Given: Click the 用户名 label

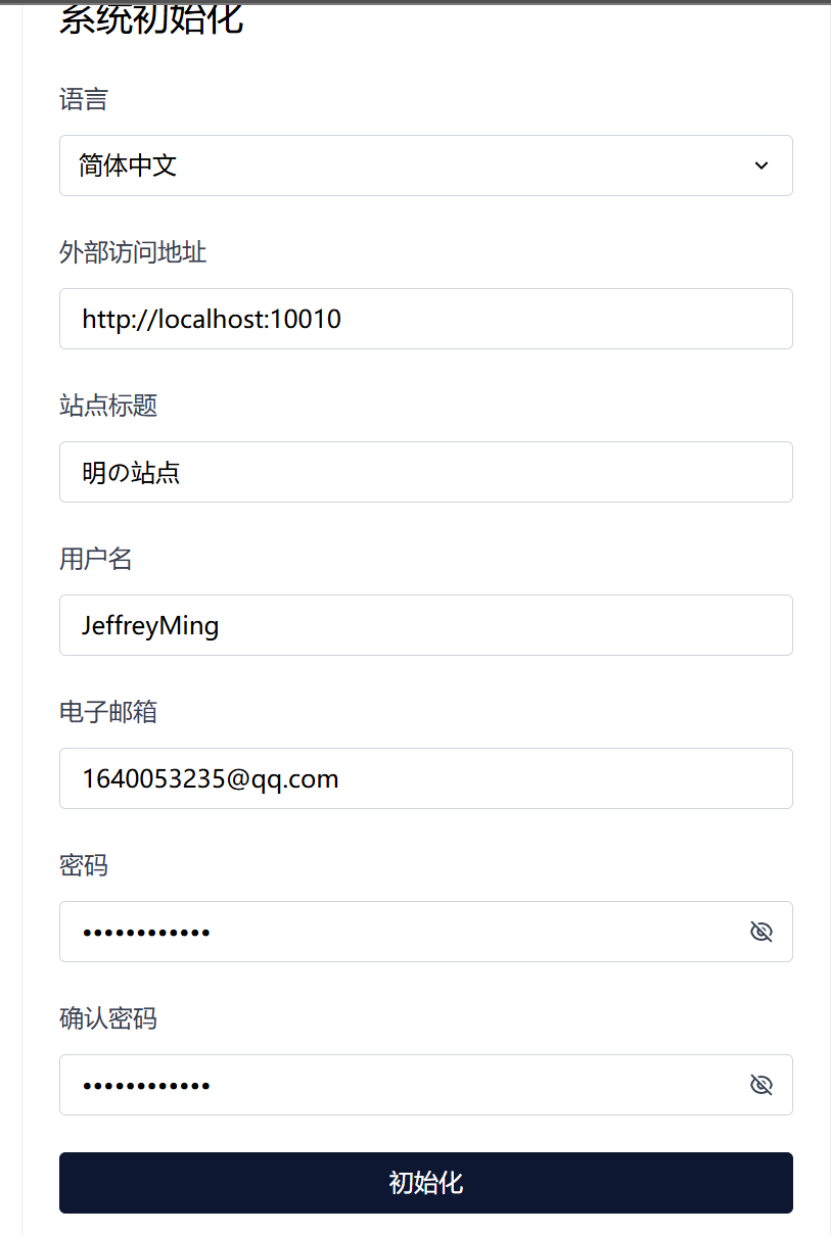Looking at the screenshot, I should tap(95, 559).
